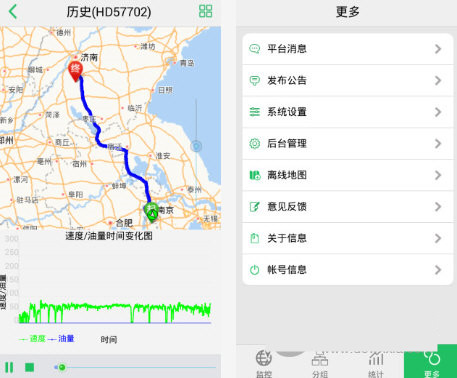The height and width of the screenshot is (378, 457).
Task: Click the 关于信息 document icon
Action: pos(255,238)
